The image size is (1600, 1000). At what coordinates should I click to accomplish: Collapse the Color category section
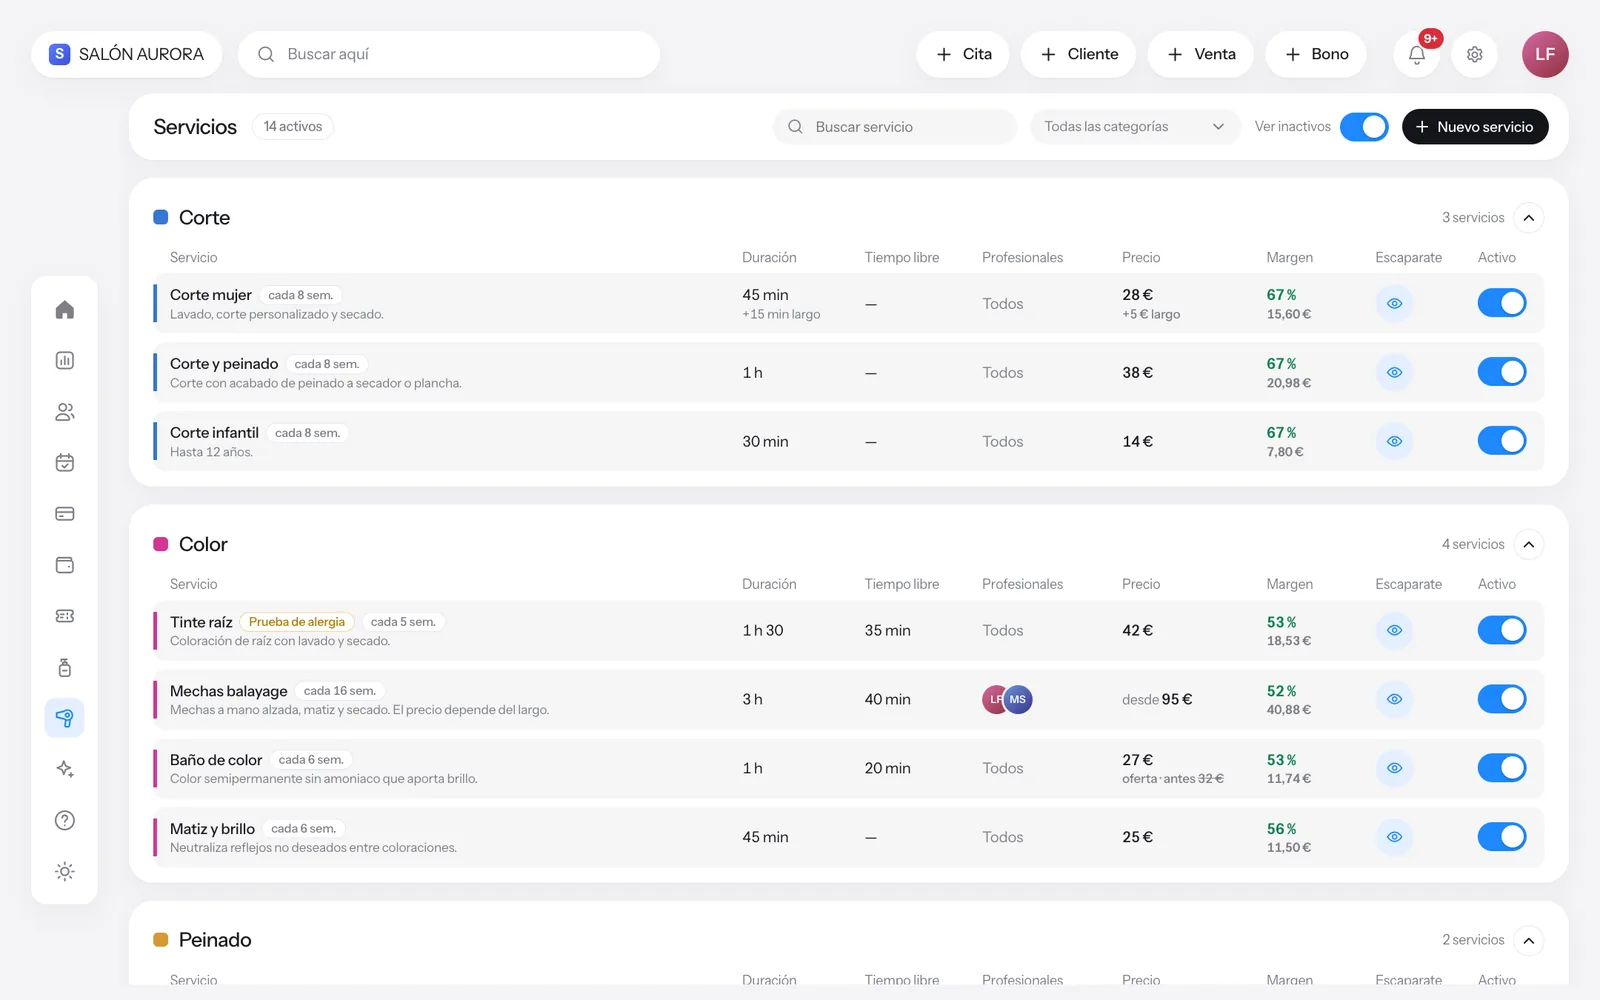pyautogui.click(x=1528, y=544)
